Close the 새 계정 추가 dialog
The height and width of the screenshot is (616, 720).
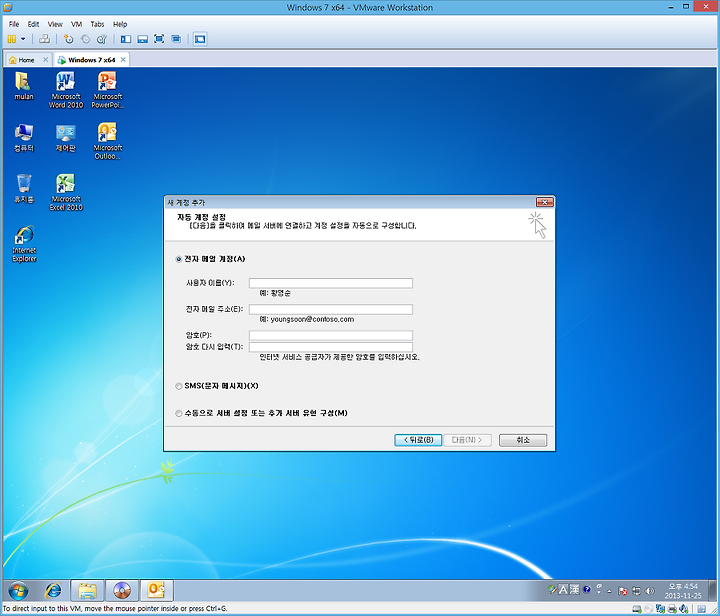(545, 202)
